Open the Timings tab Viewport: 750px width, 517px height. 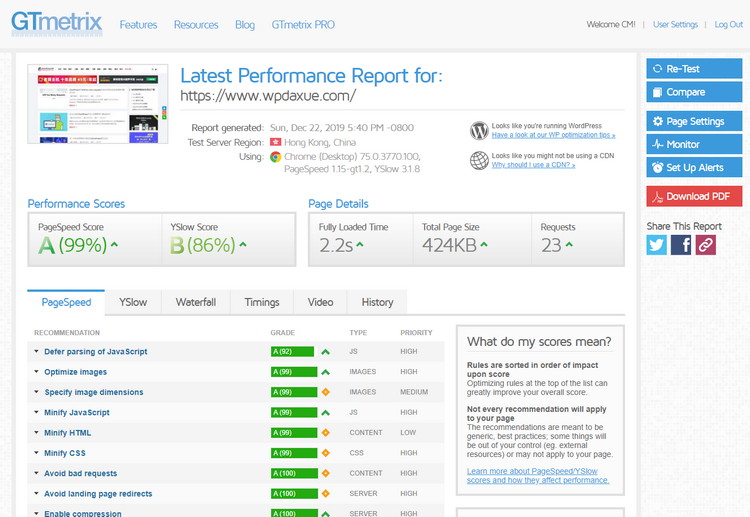[x=262, y=302]
